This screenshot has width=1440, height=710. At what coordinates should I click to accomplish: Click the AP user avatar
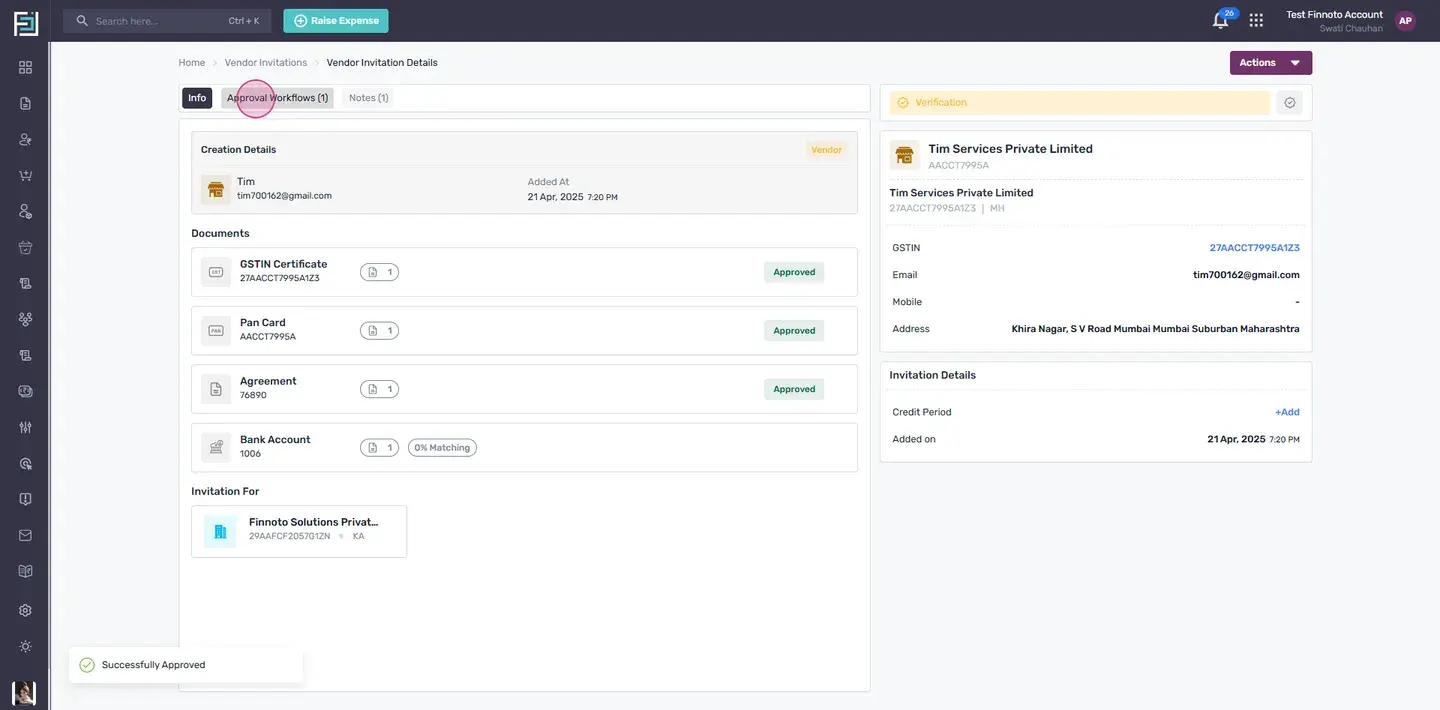[1406, 20]
